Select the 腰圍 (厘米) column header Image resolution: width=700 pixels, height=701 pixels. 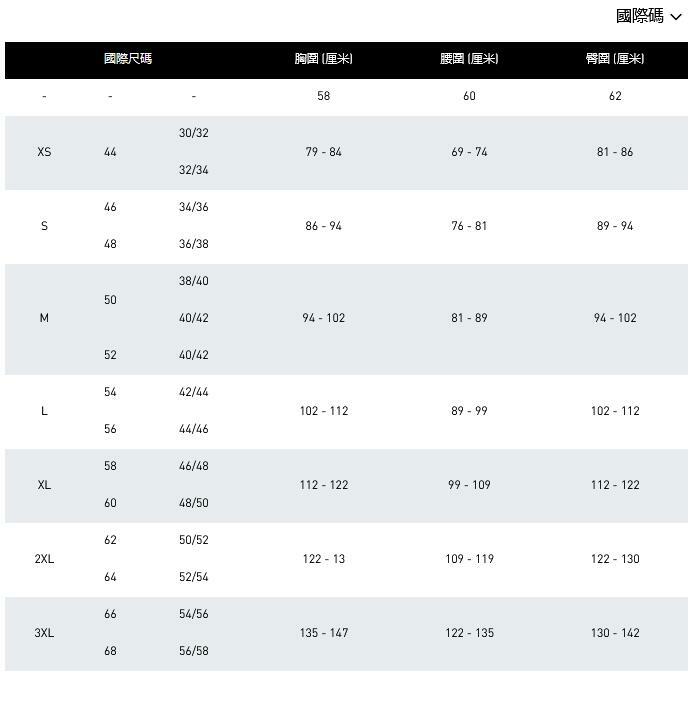pos(469,59)
